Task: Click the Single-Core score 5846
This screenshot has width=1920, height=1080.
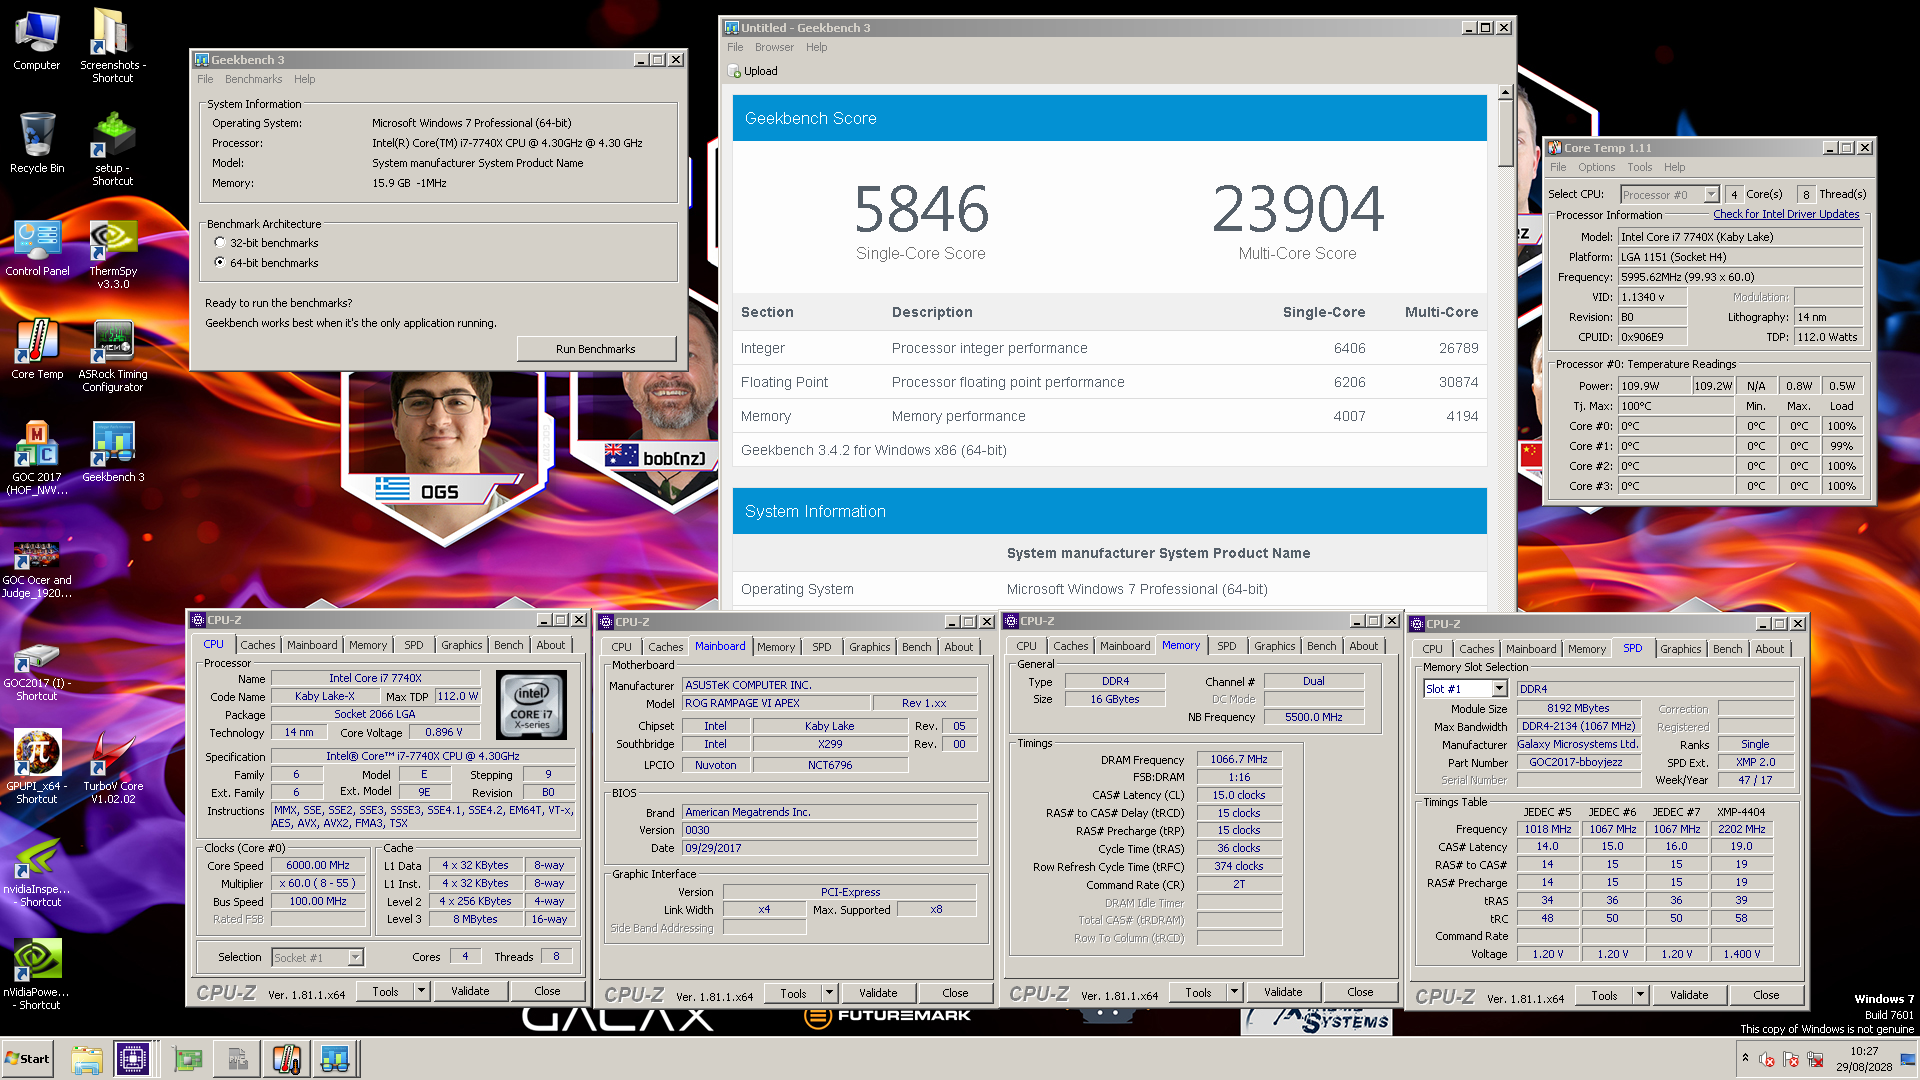Action: pyautogui.click(x=921, y=209)
